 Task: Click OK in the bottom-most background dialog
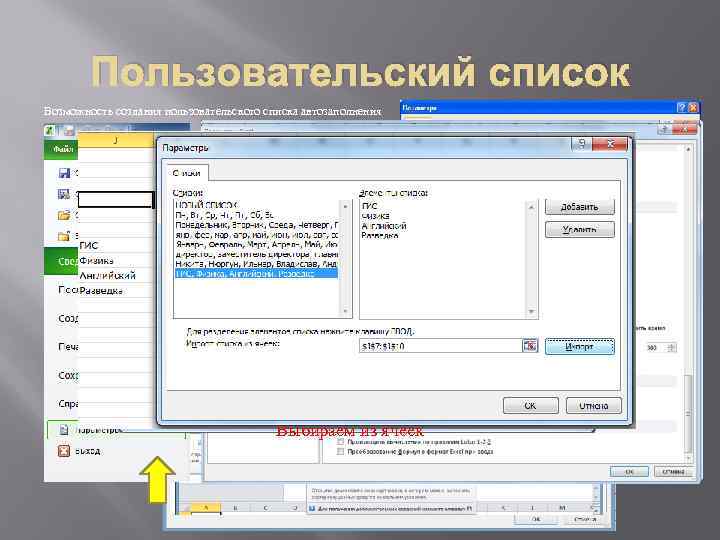[x=536, y=519]
